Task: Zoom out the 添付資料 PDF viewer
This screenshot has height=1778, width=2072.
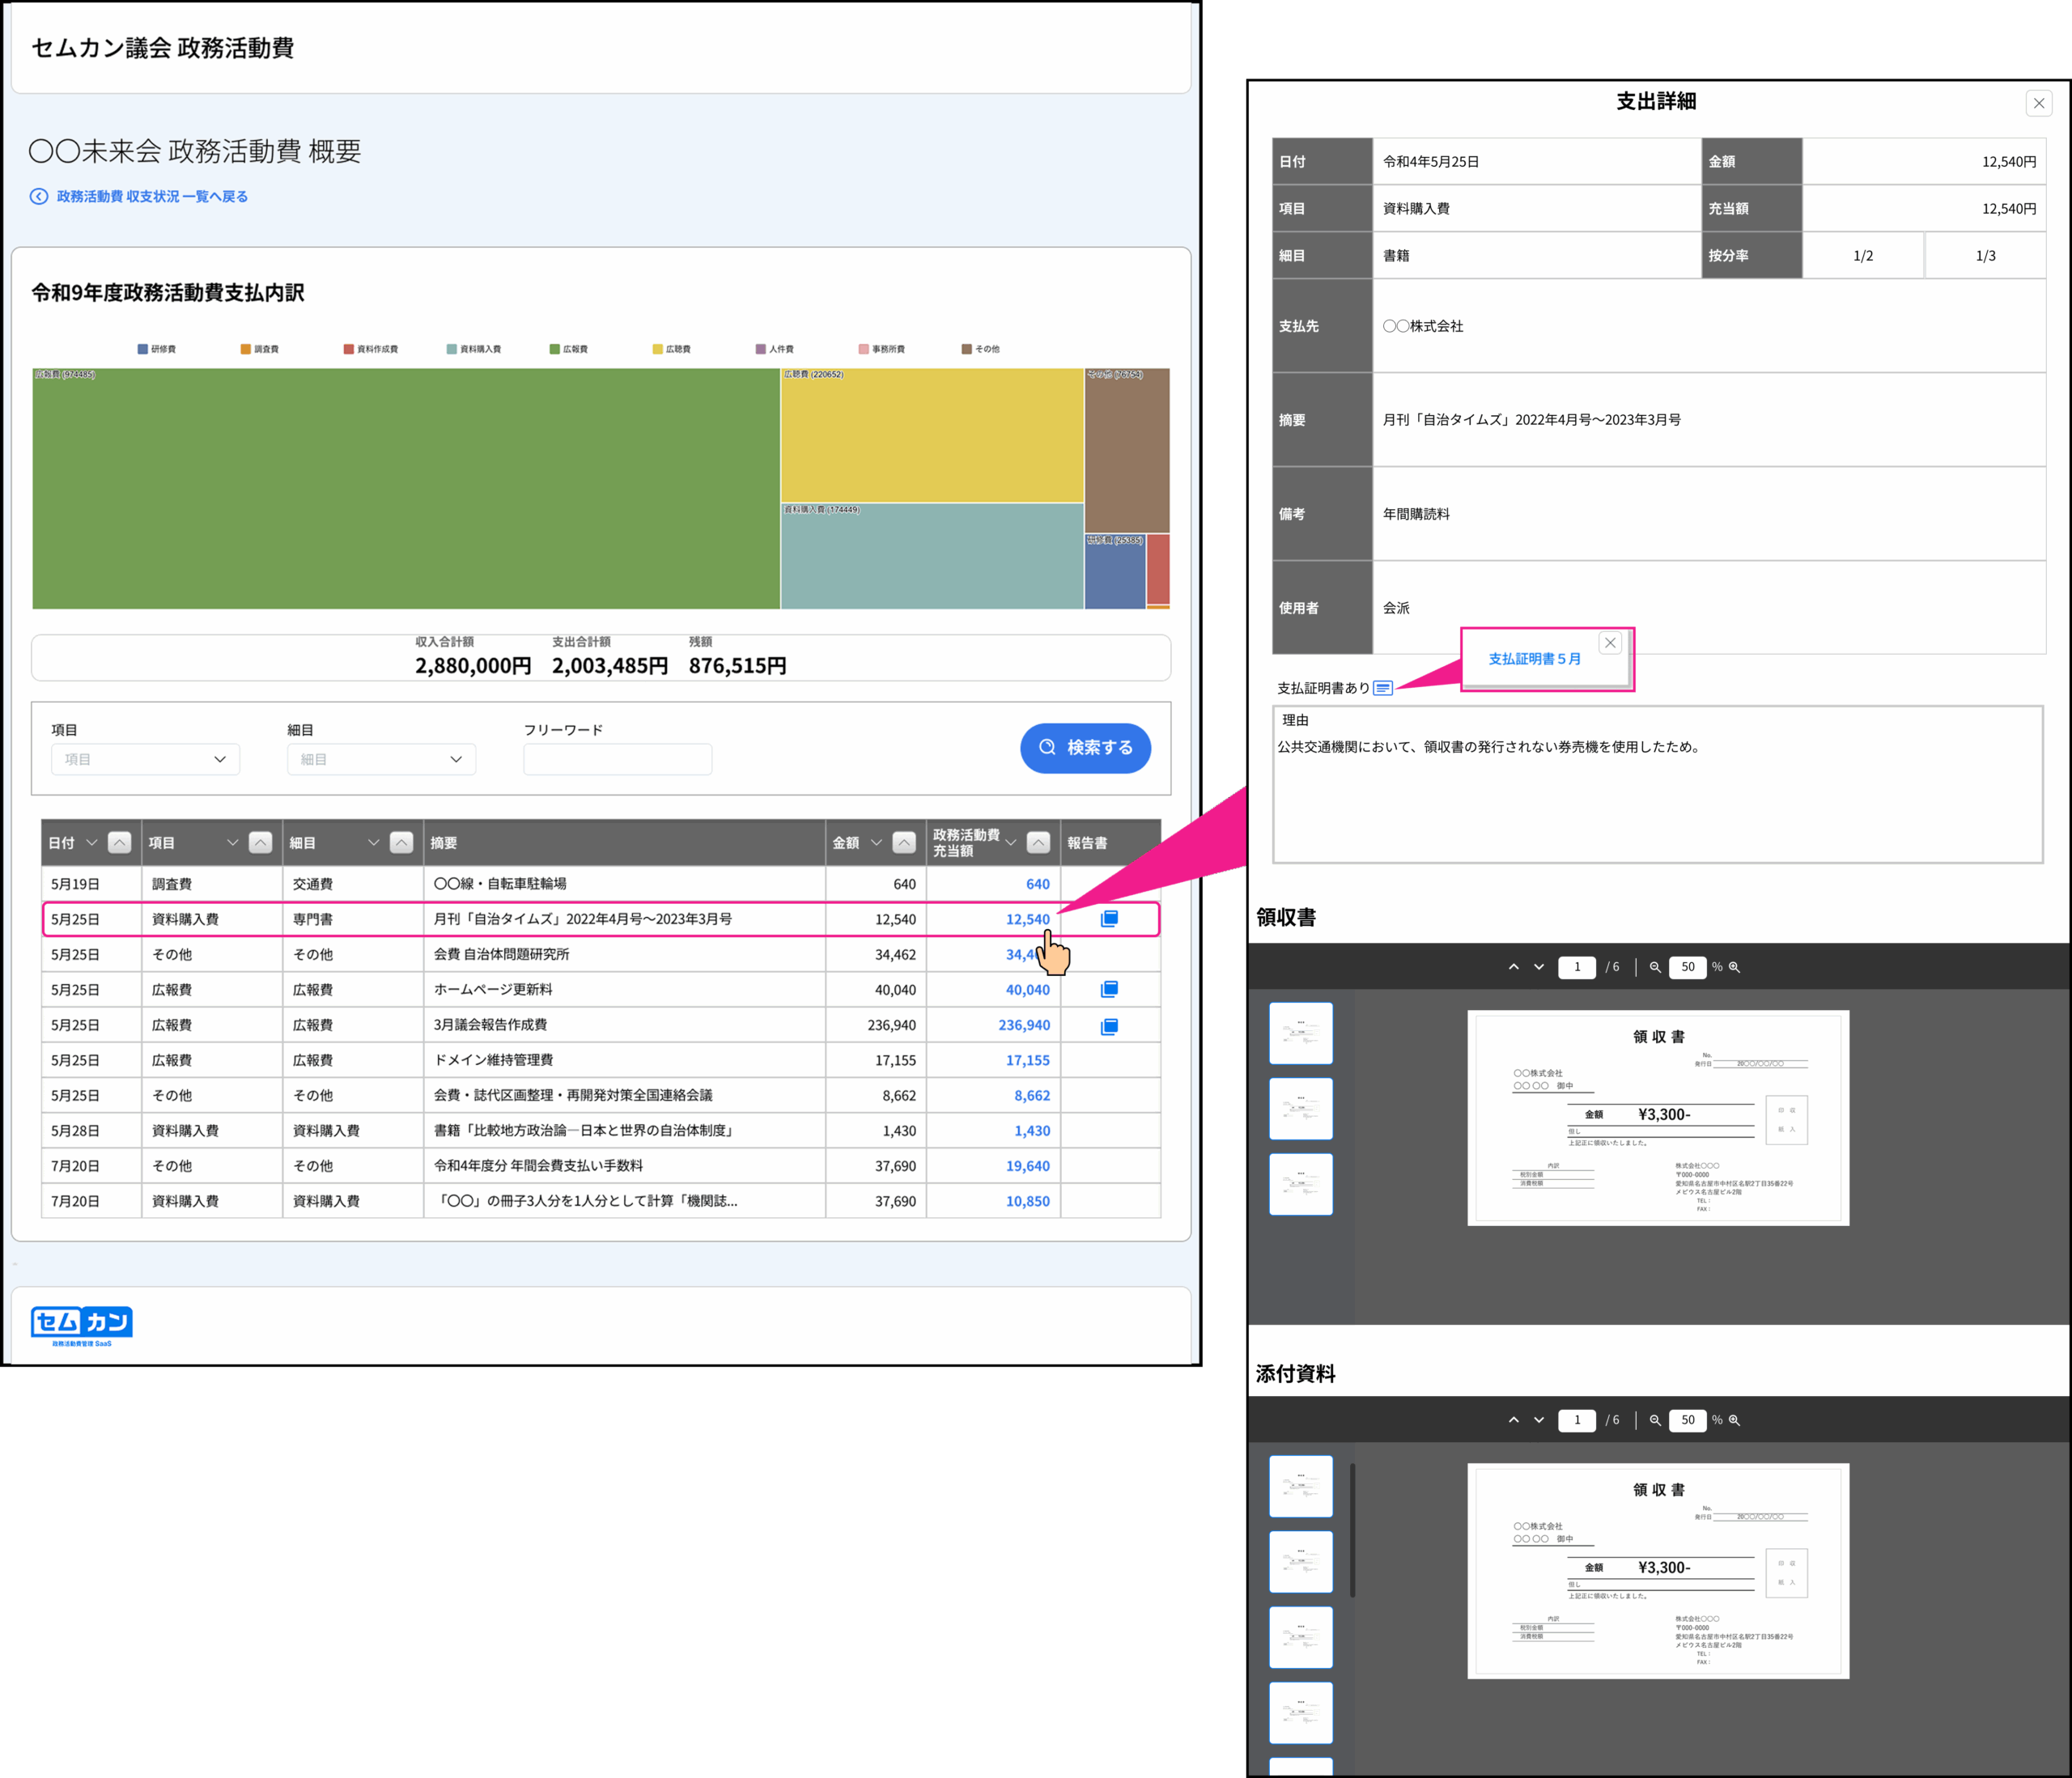Action: coord(1655,1420)
